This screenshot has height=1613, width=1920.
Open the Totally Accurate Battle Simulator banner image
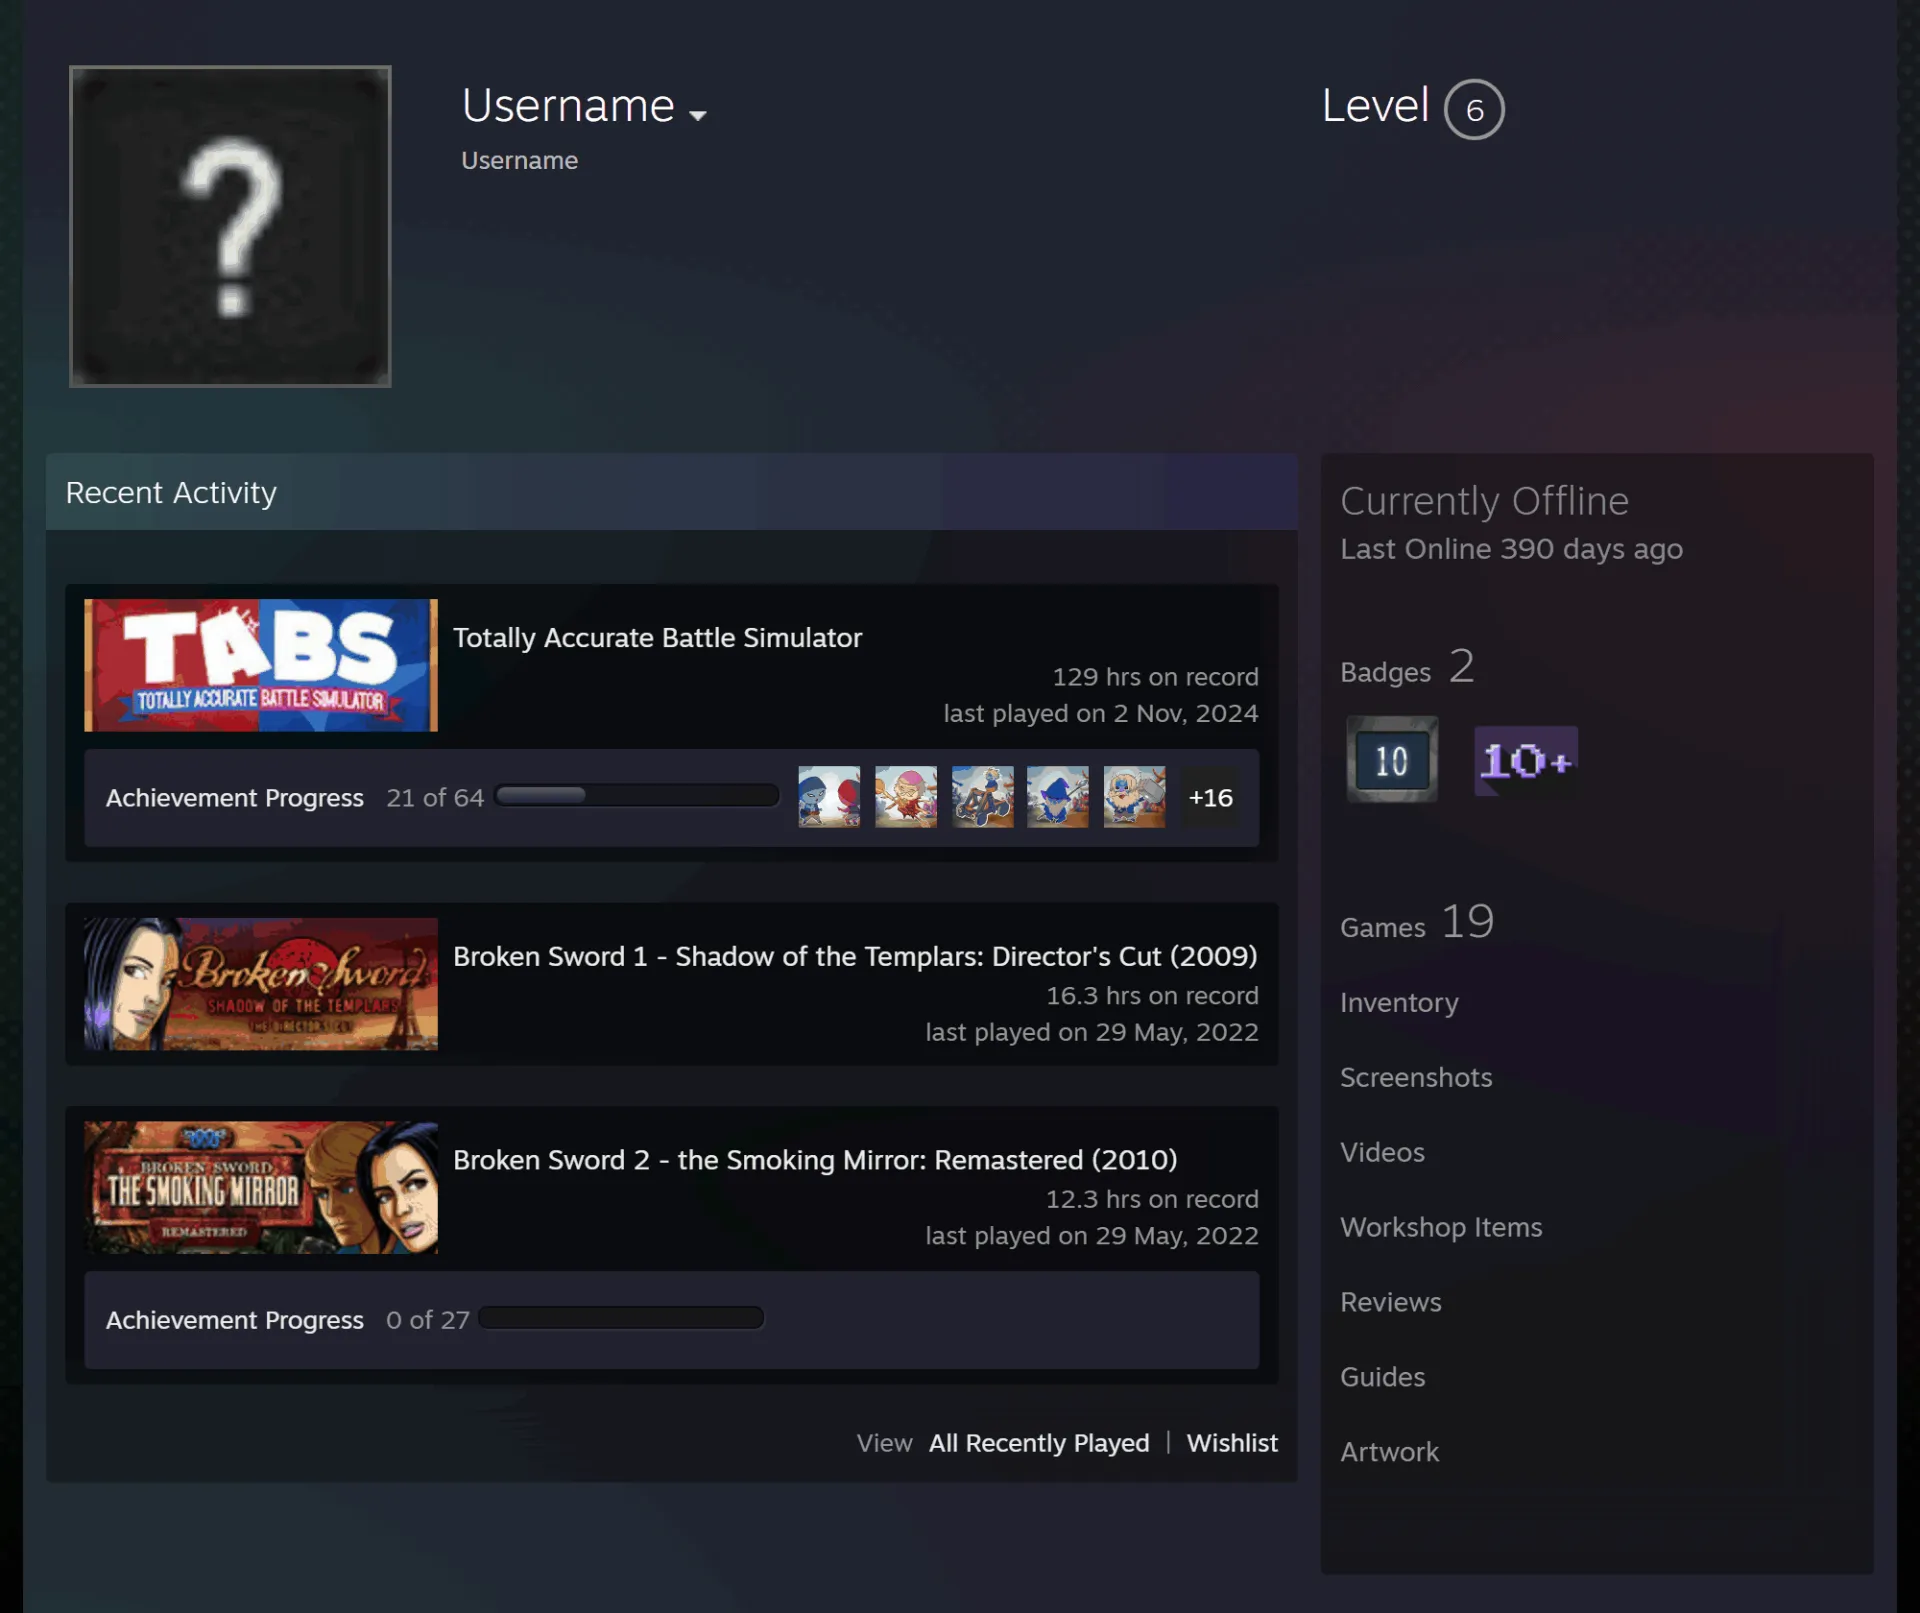pos(261,665)
